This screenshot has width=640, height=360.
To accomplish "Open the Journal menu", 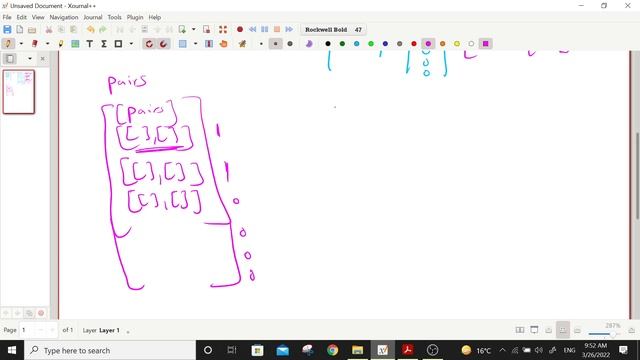I will 93,17.
